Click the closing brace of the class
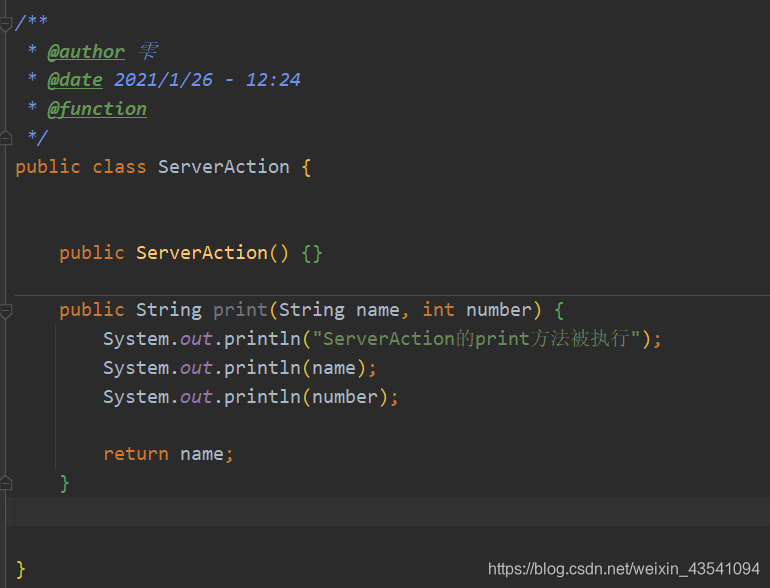The height and width of the screenshot is (588, 770). click(x=20, y=569)
